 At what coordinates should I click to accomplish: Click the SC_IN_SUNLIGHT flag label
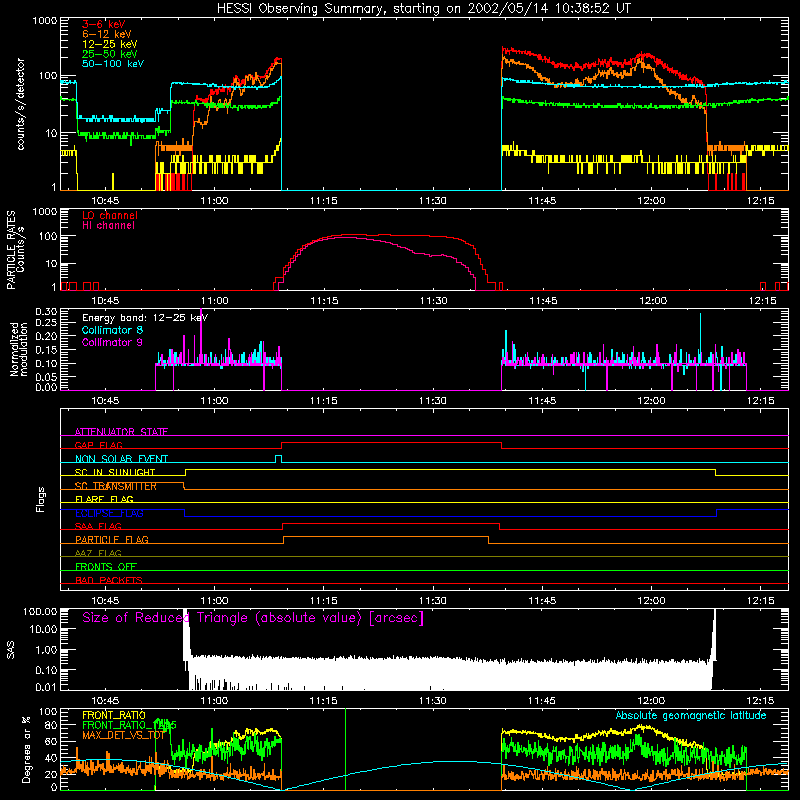[115, 472]
